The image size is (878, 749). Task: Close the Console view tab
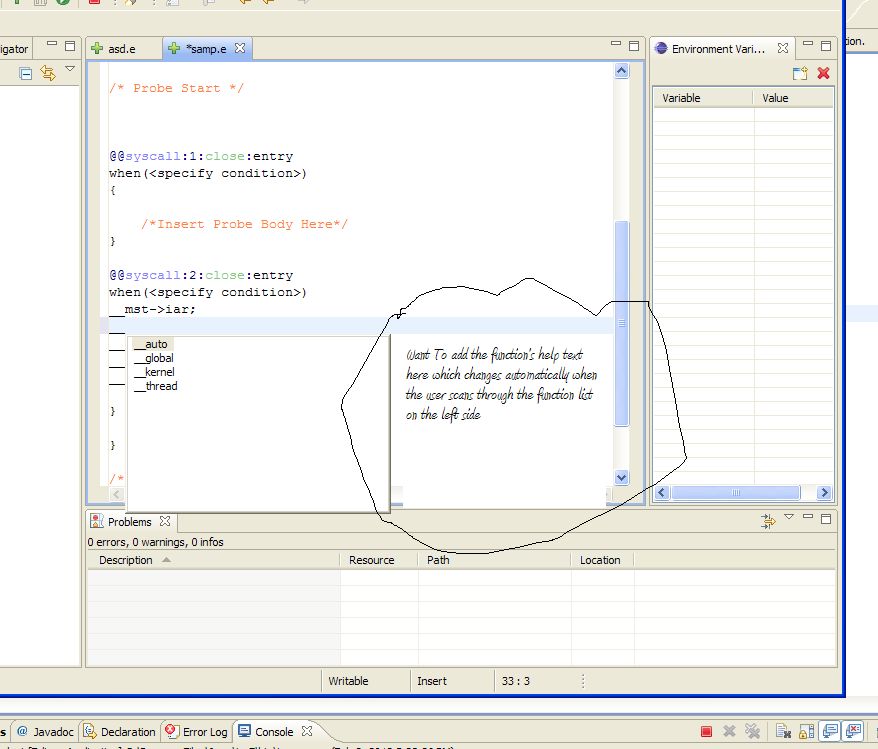(307, 731)
